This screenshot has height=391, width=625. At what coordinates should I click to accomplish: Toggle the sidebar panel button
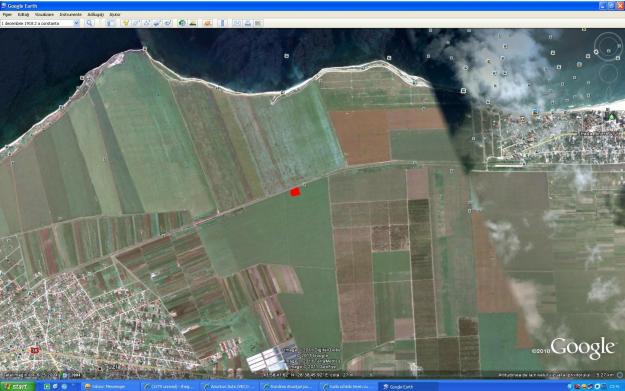[110, 23]
